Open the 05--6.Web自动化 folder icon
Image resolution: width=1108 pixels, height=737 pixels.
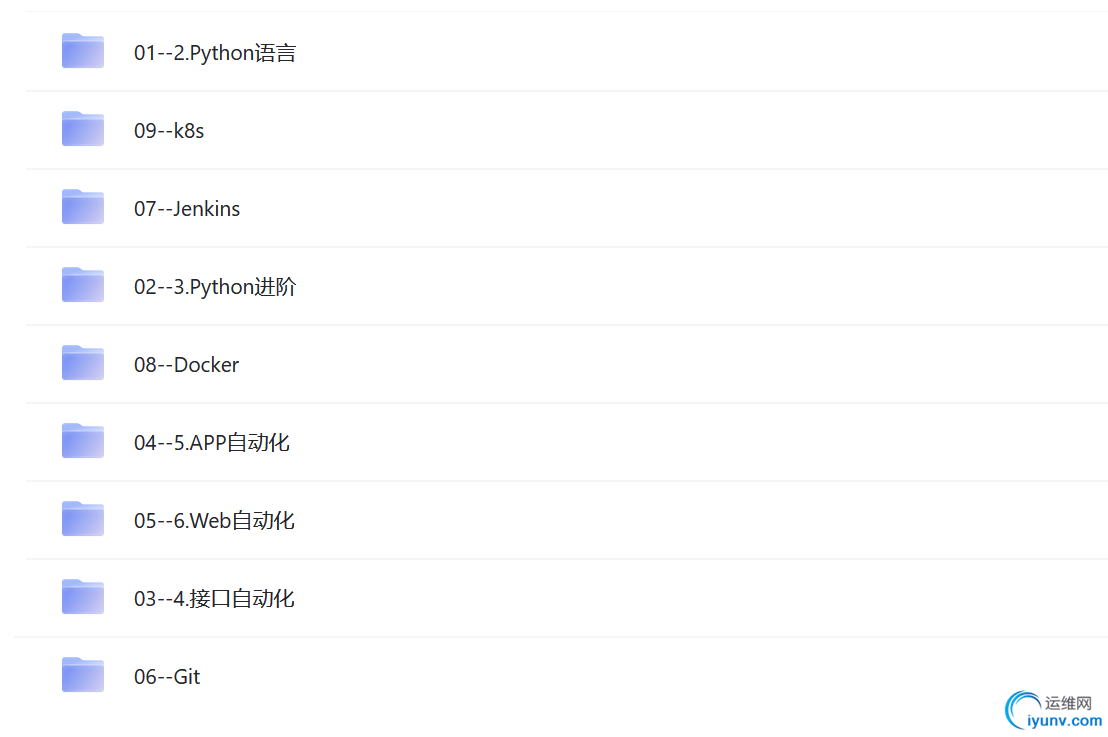point(83,519)
